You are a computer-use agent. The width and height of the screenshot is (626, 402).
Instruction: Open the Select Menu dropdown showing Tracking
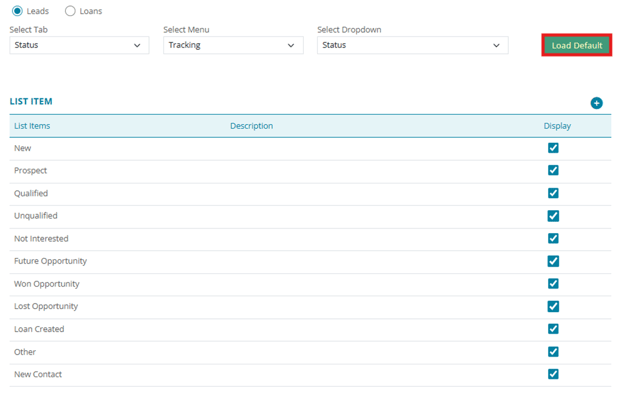(x=233, y=45)
